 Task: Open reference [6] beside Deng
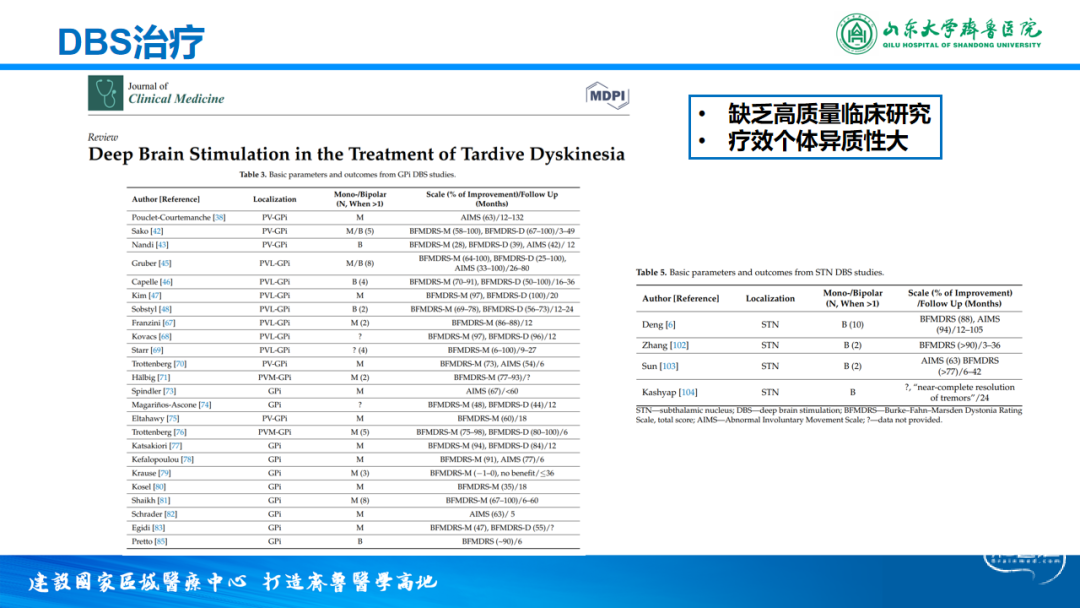[670, 325]
